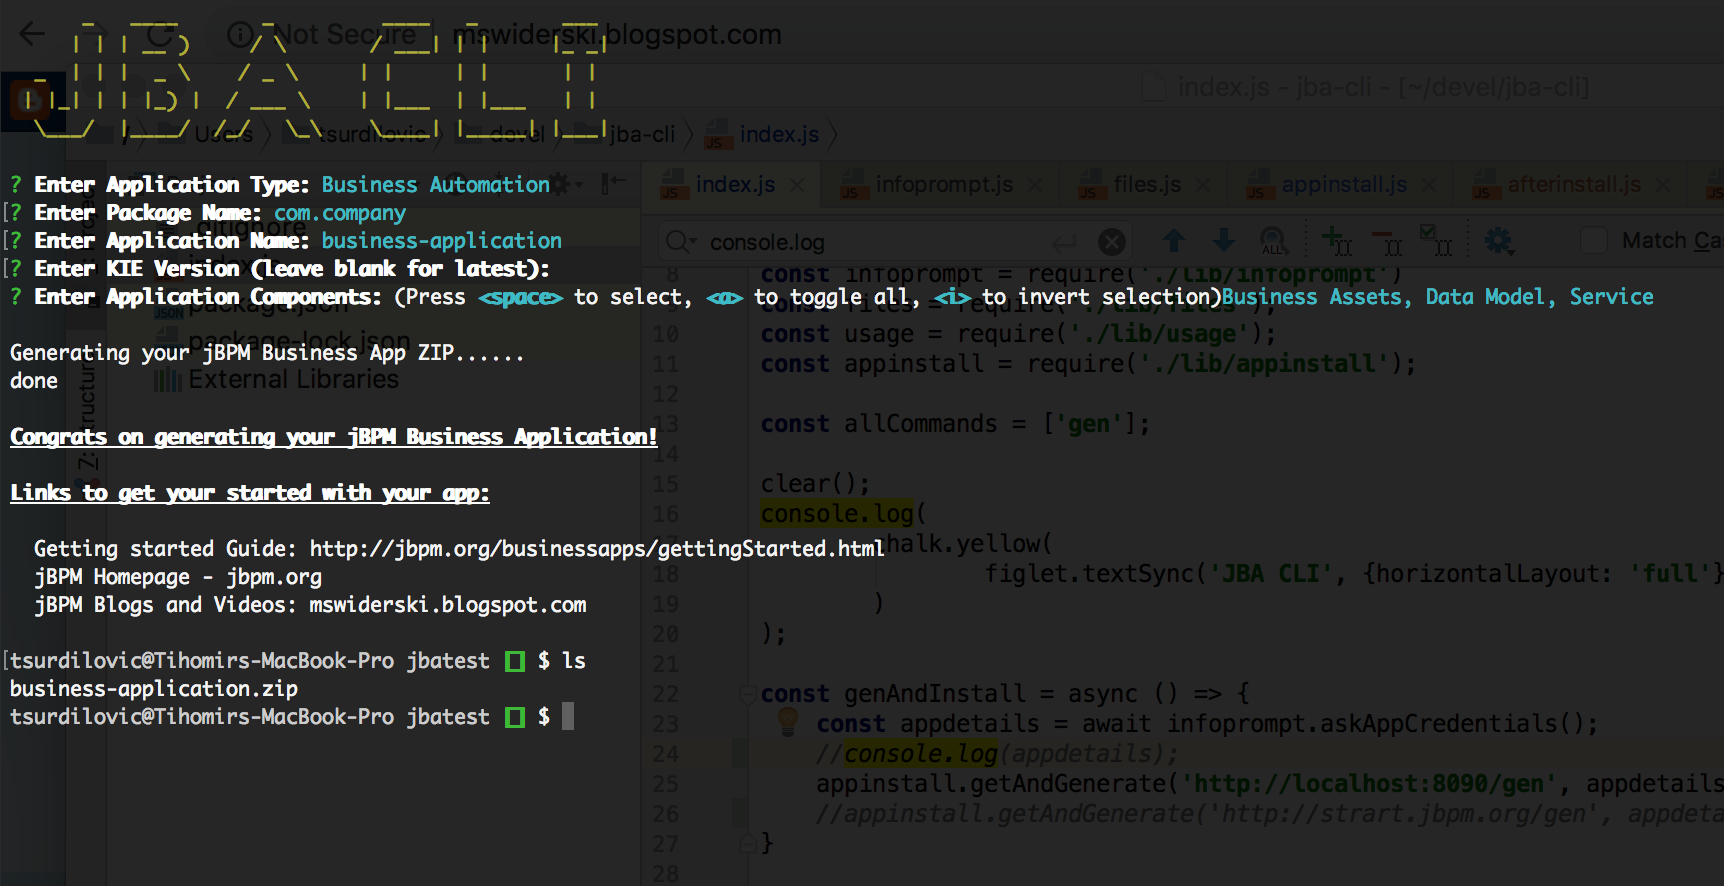Screen dimensions: 1724x886
Task: Click the Find All occurrences icon
Action: click(x=1273, y=241)
